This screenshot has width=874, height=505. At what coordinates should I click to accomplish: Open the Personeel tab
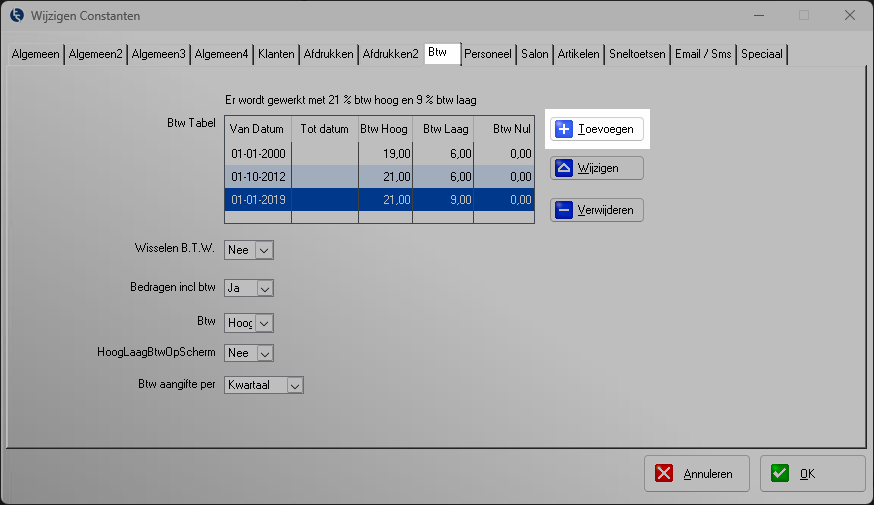pyautogui.click(x=488, y=54)
